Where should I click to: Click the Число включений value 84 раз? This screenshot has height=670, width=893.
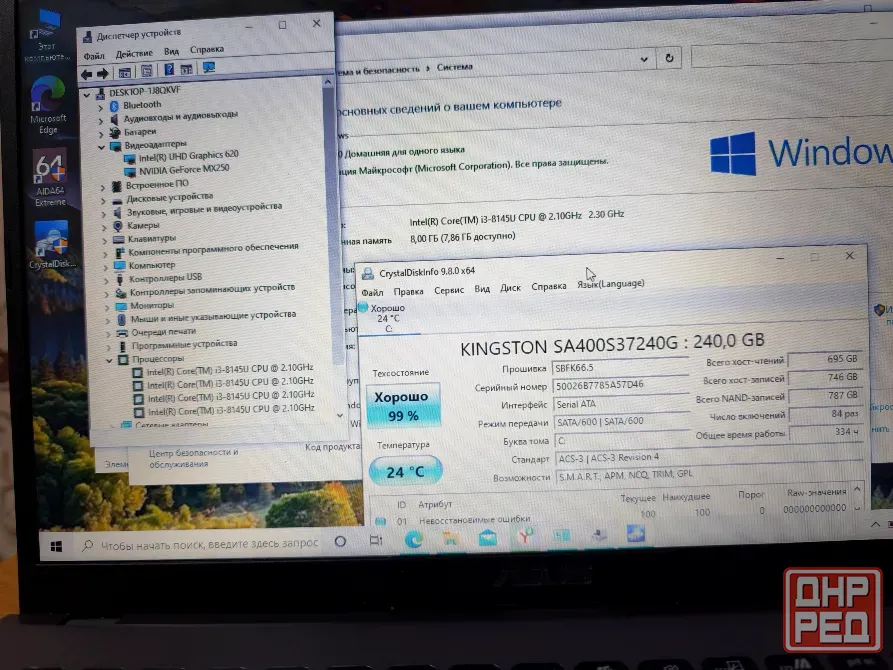click(826, 414)
